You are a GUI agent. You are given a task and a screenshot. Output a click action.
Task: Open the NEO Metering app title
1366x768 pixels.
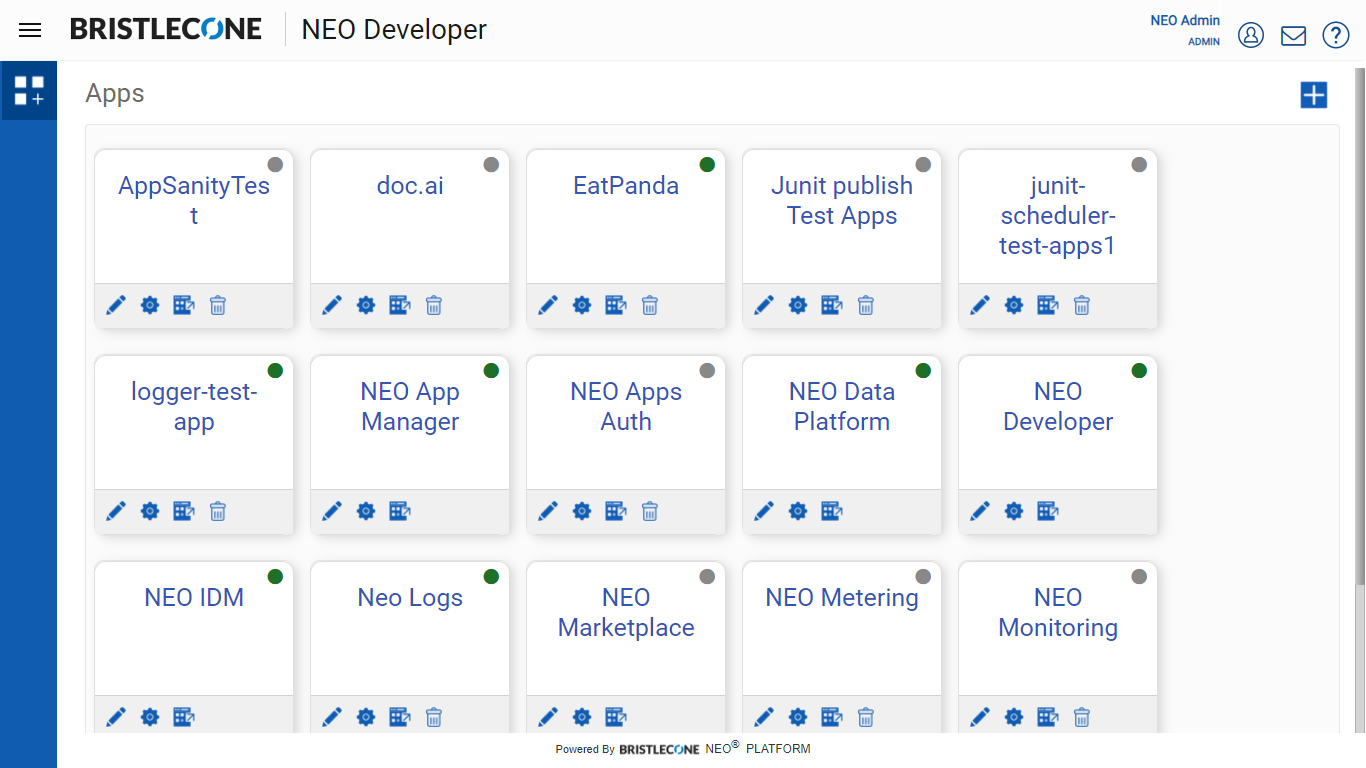842,598
